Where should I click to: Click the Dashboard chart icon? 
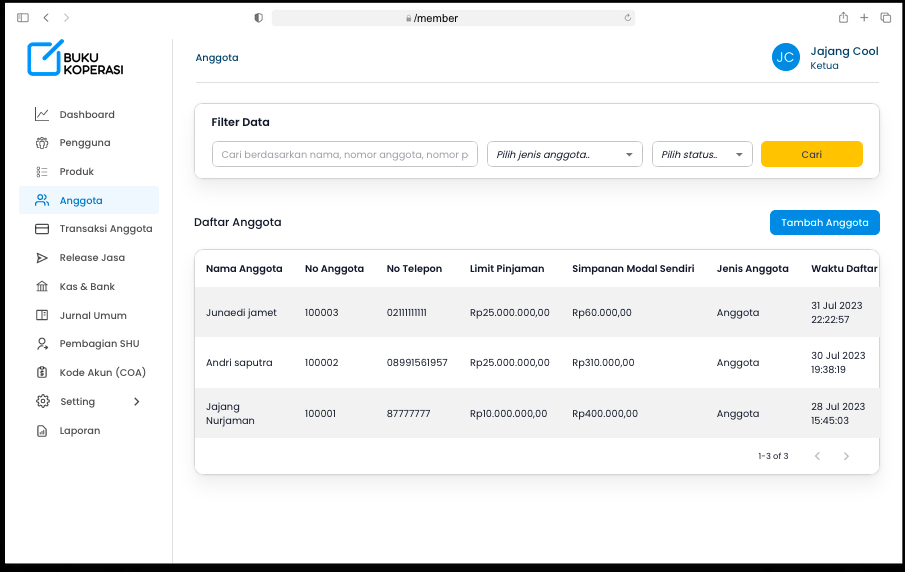(42, 114)
